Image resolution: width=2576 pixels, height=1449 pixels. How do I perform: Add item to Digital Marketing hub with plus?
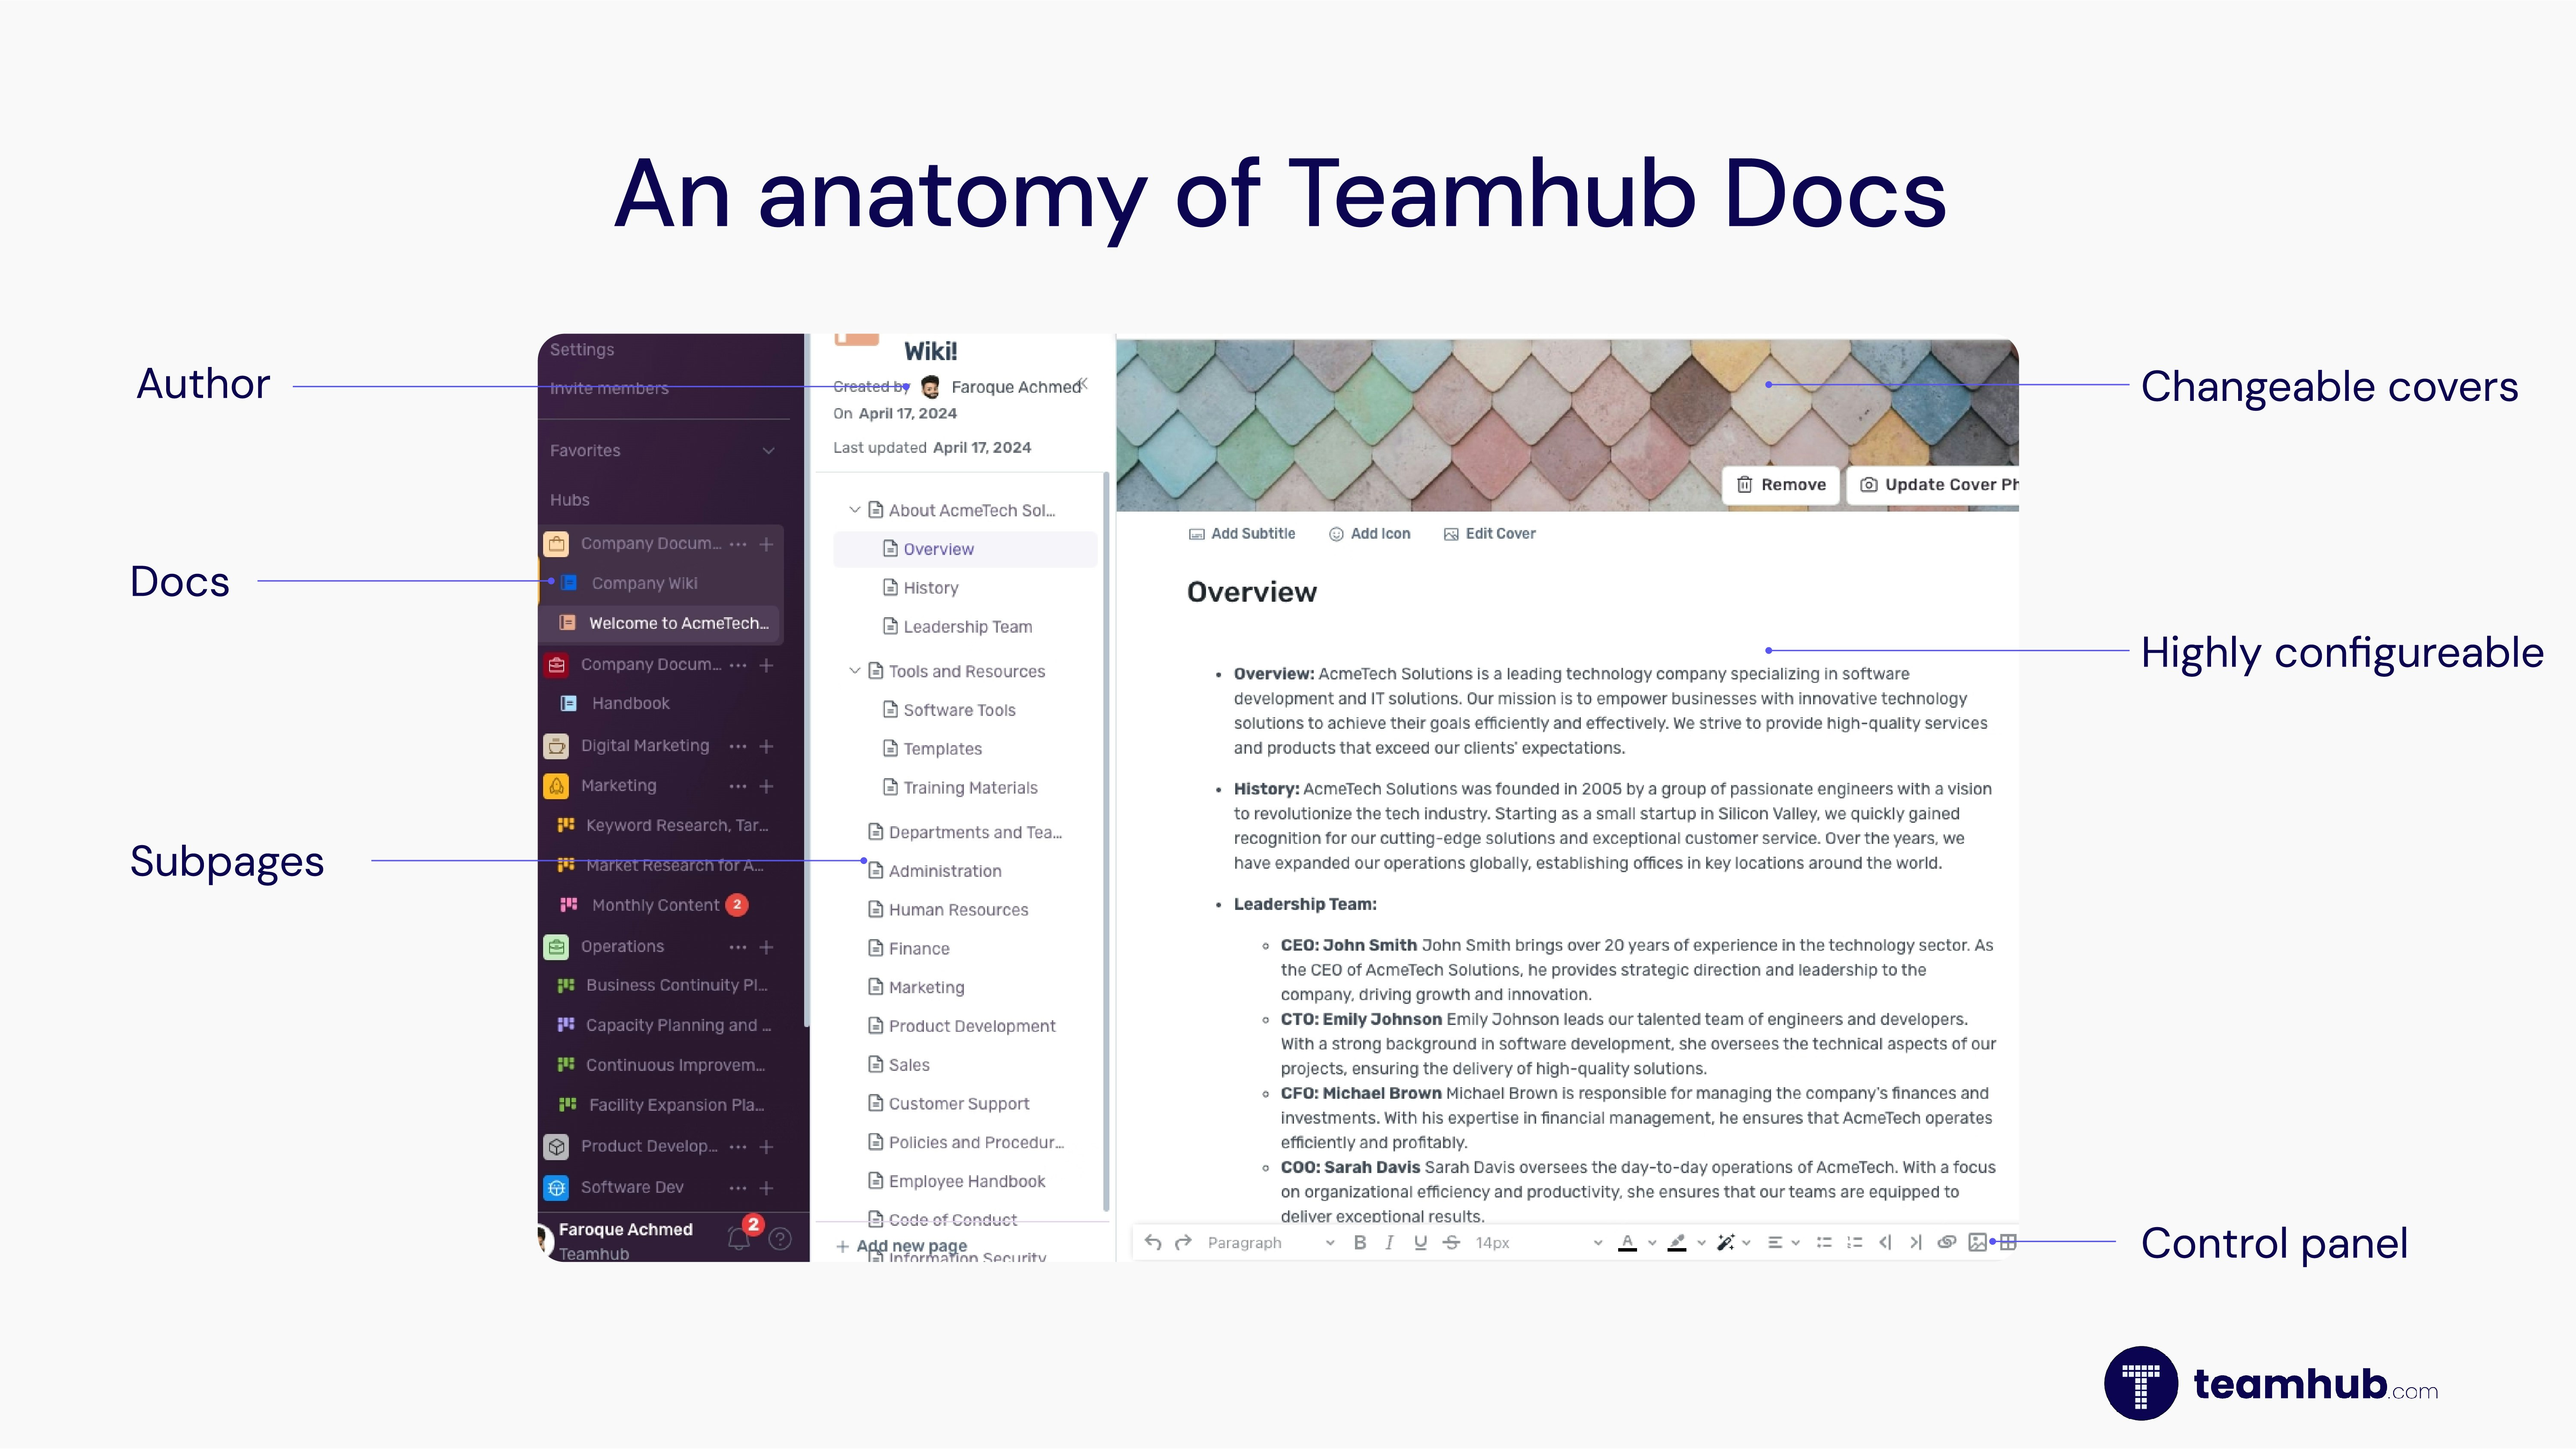point(766,746)
